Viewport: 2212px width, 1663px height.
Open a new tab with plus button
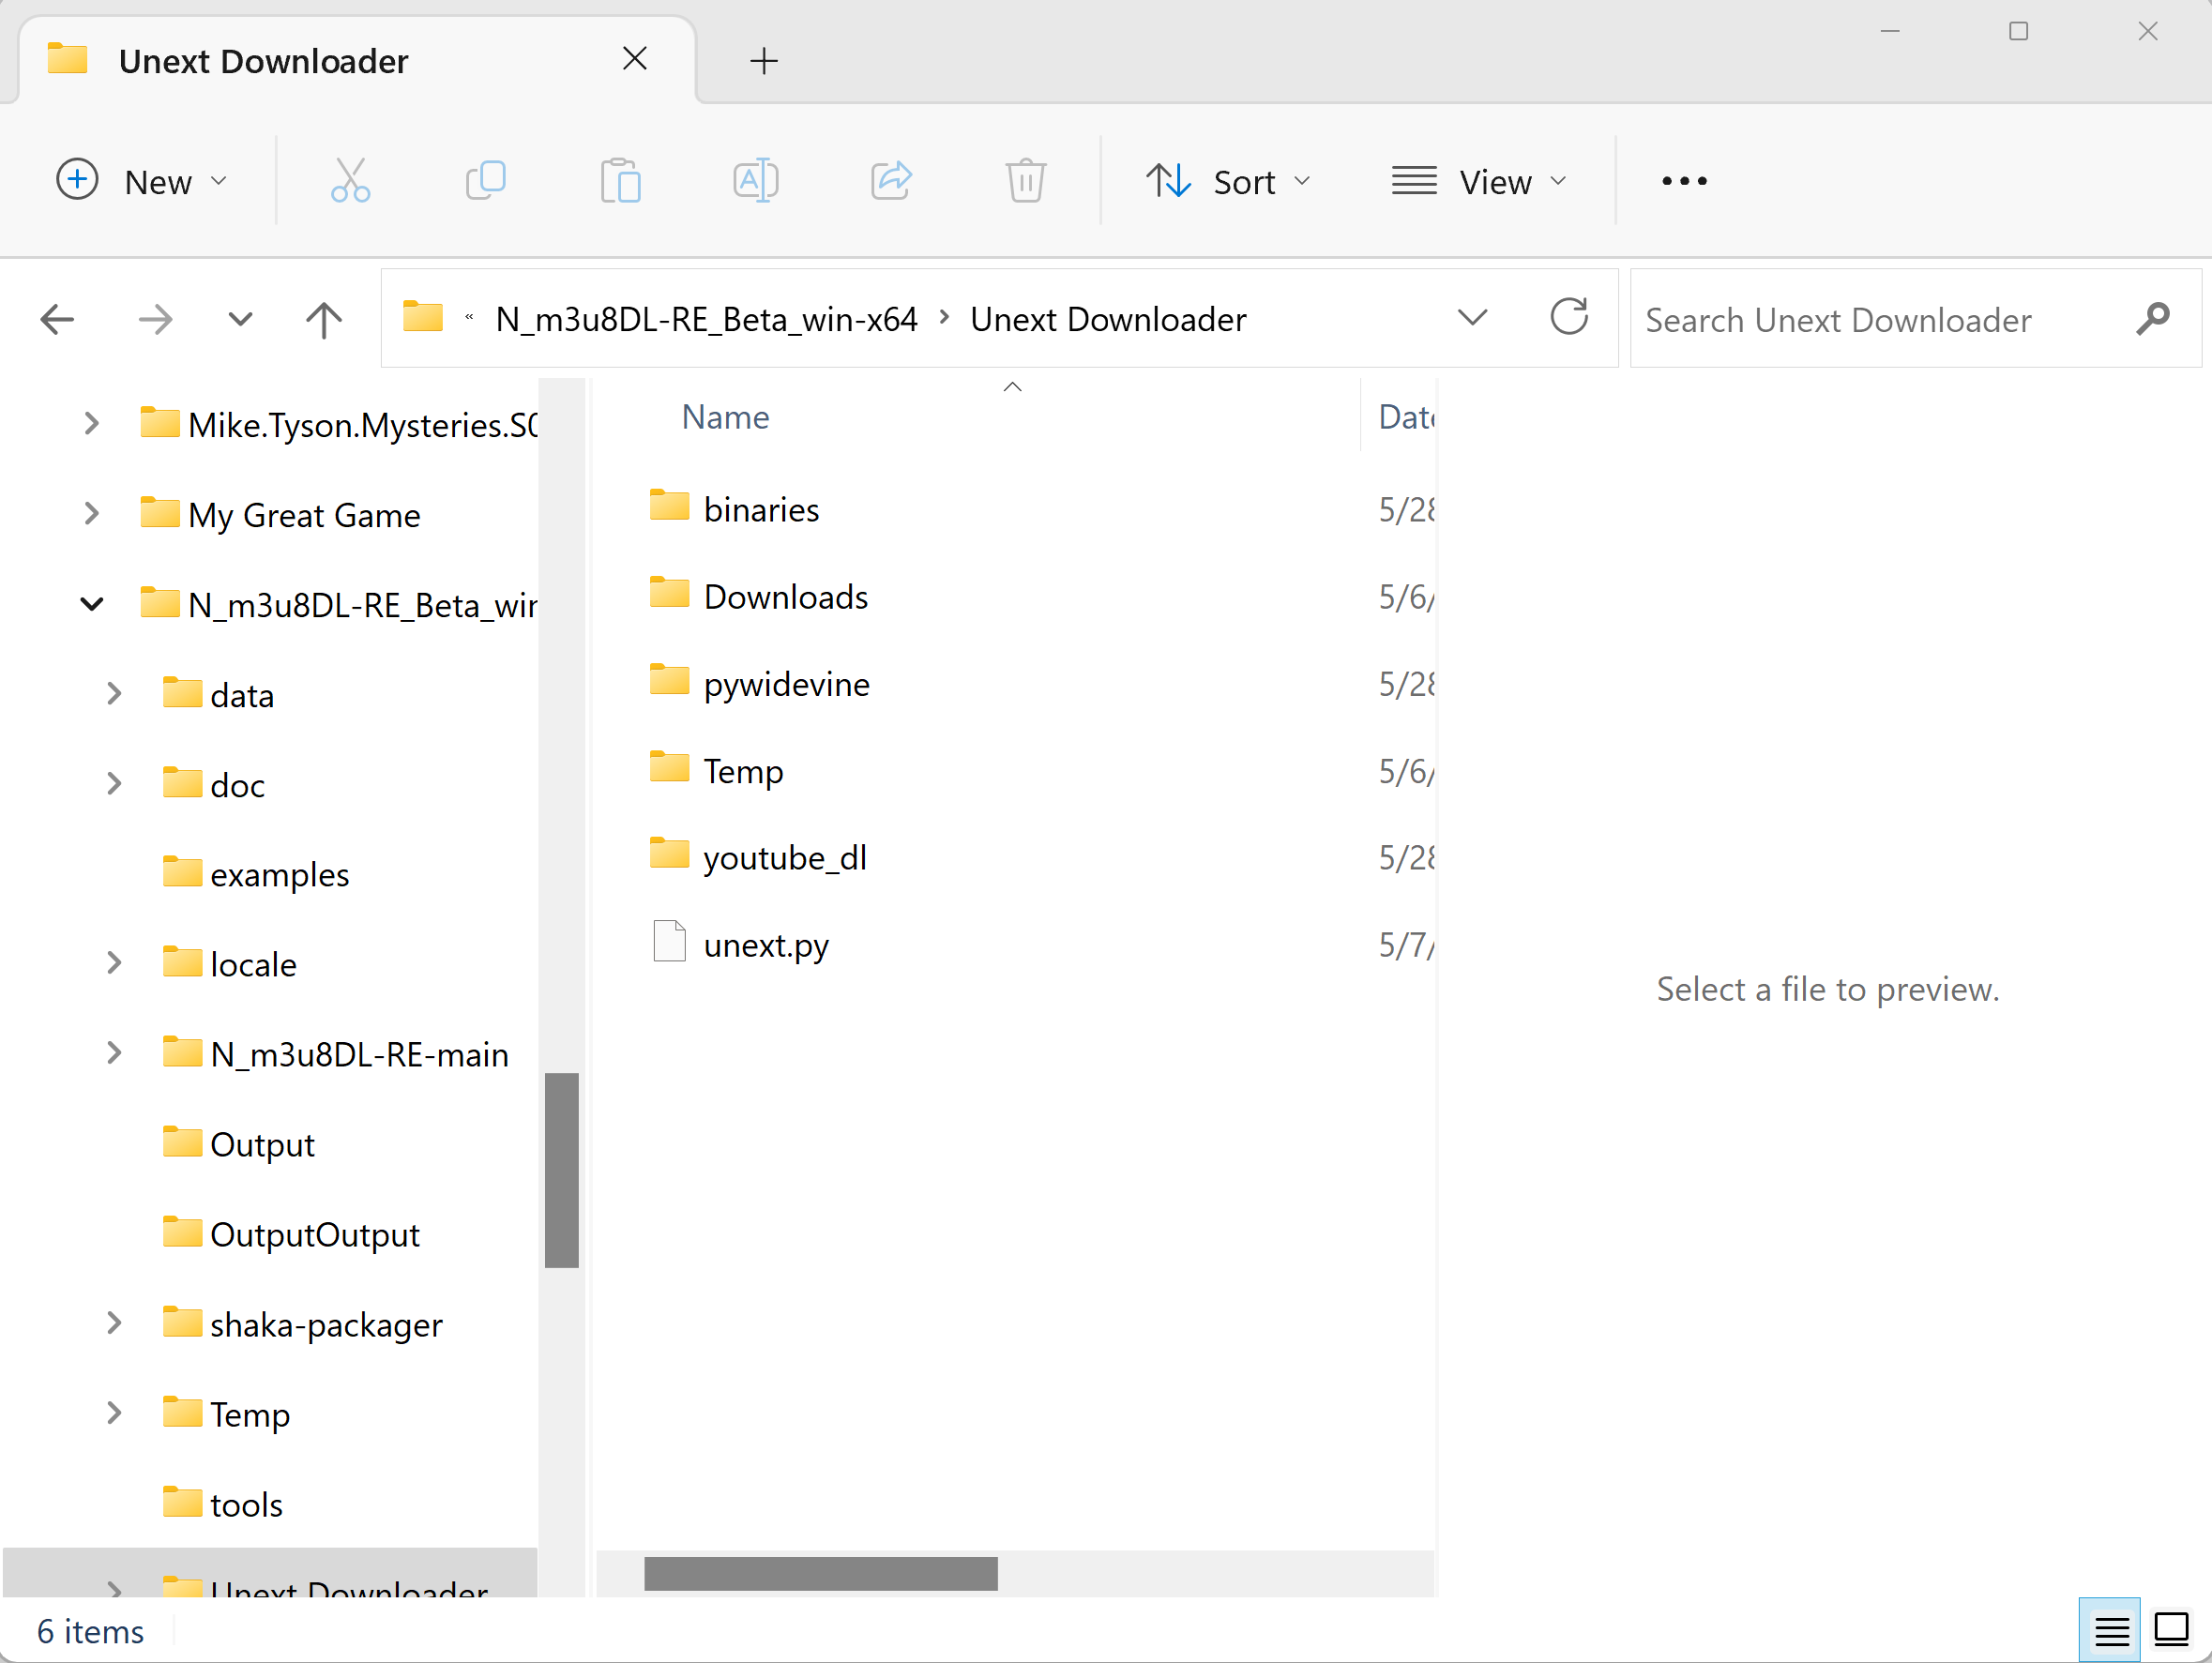[x=763, y=61]
